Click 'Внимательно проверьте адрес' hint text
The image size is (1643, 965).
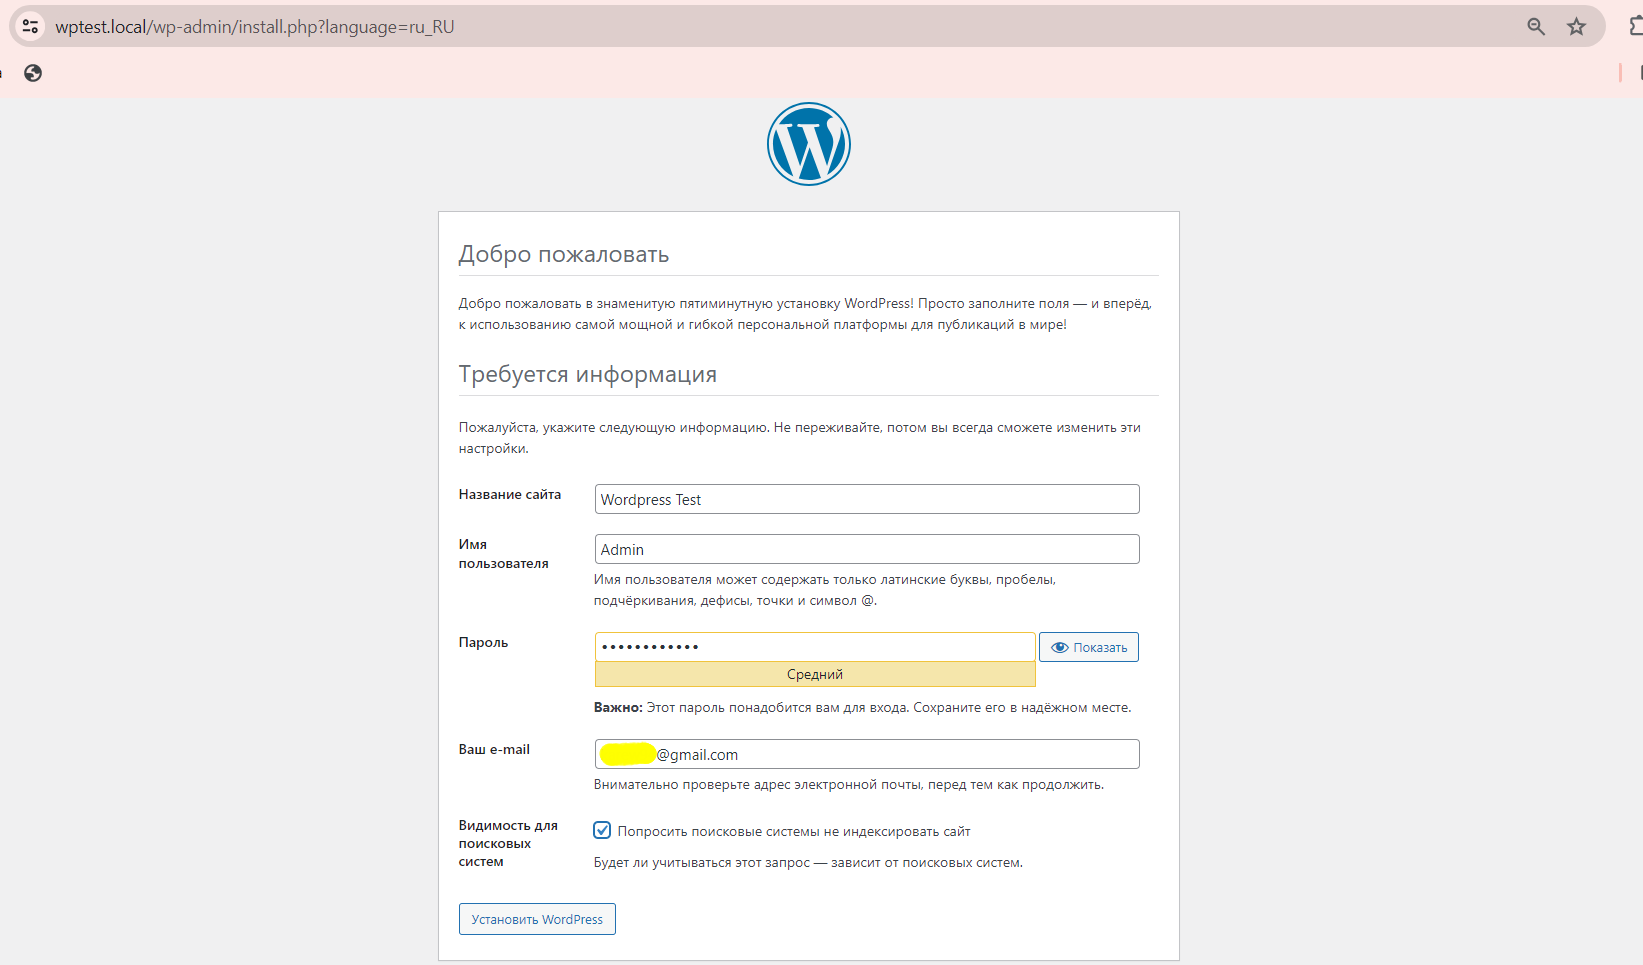coord(849,784)
